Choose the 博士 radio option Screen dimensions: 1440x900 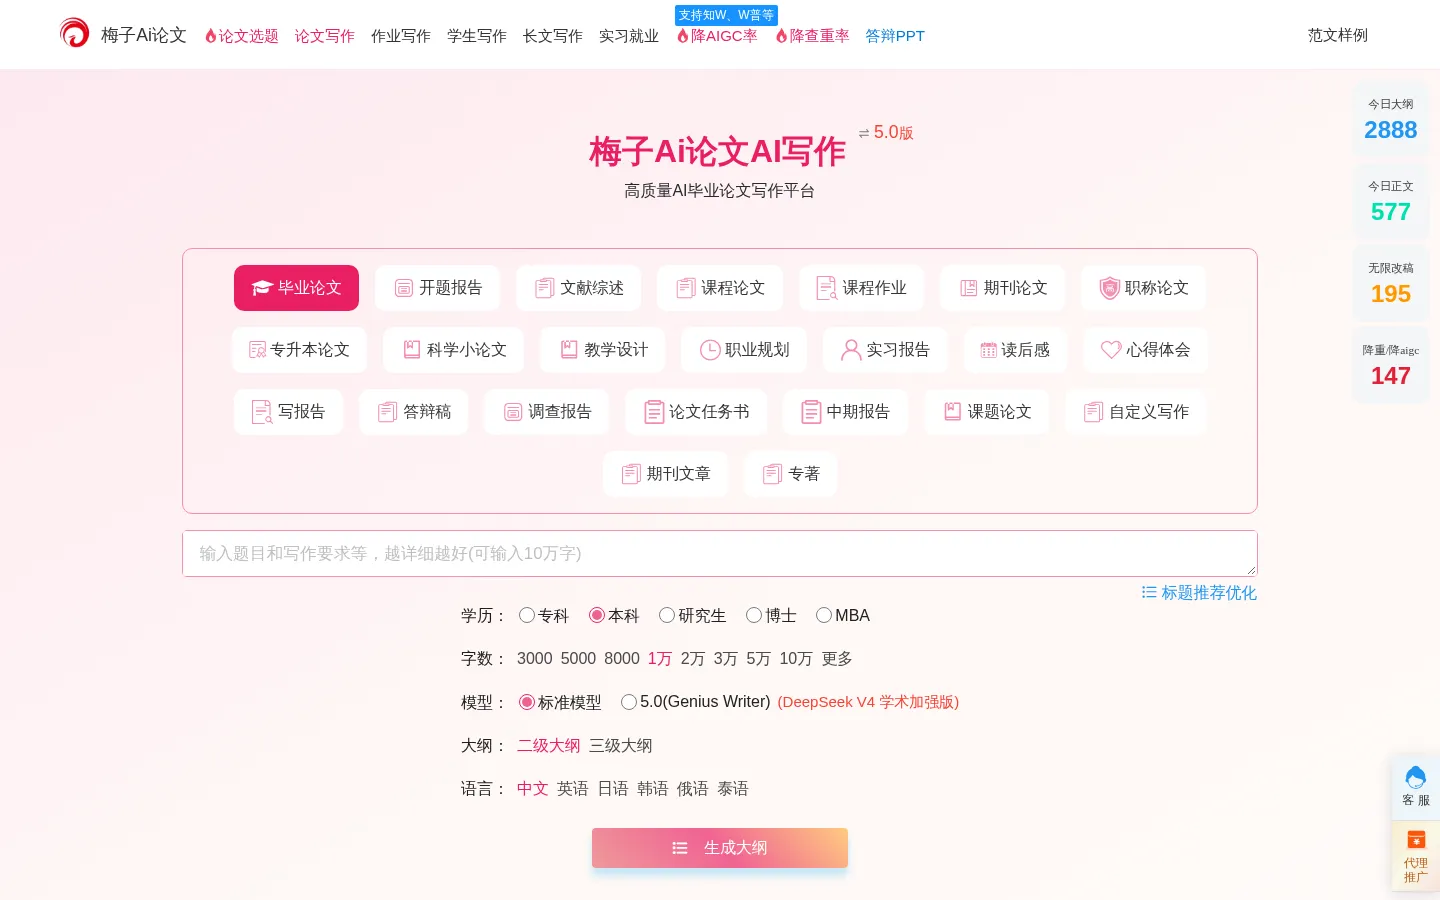point(754,615)
